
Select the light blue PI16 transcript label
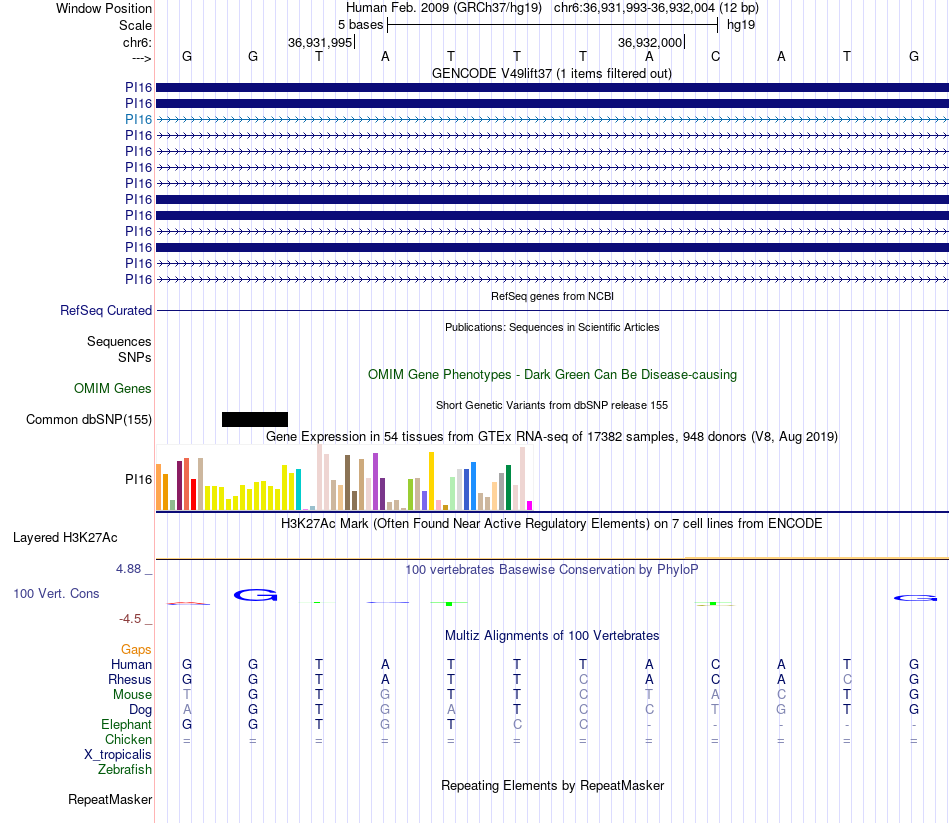138,119
